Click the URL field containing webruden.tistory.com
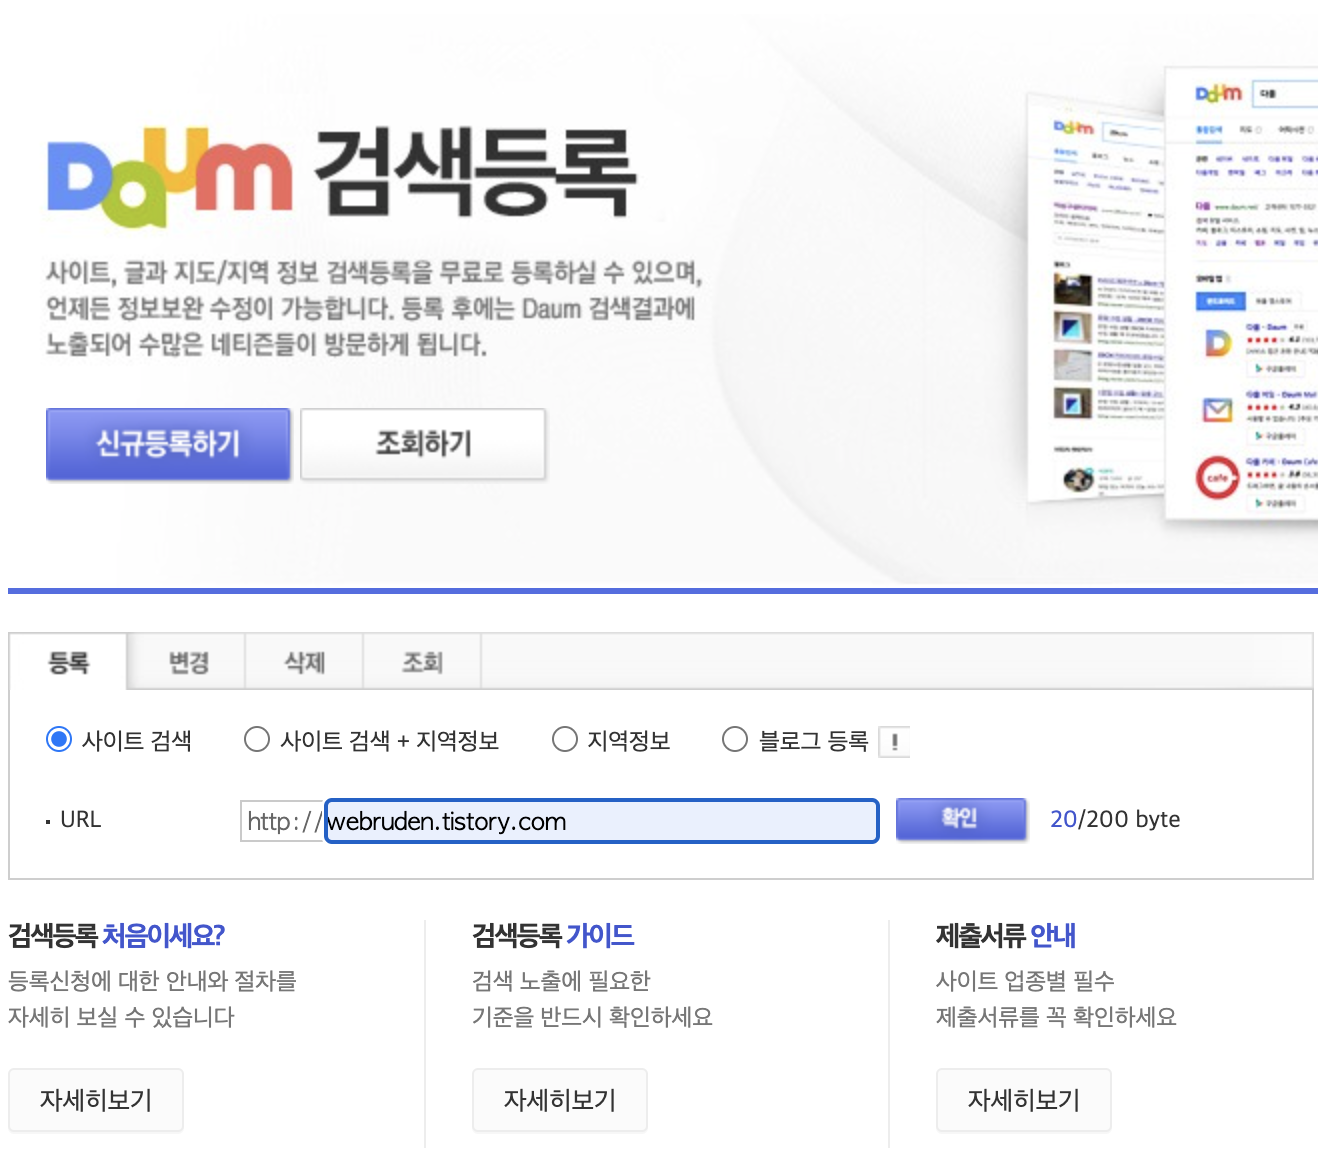Image resolution: width=1318 pixels, height=1156 pixels. [x=602, y=821]
